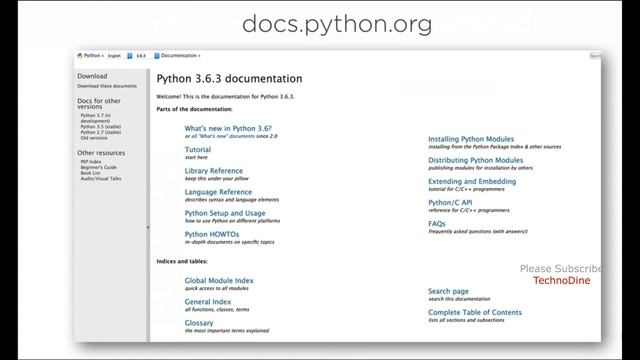Open the Global Module Index
This screenshot has height=360, width=640.
click(x=219, y=280)
